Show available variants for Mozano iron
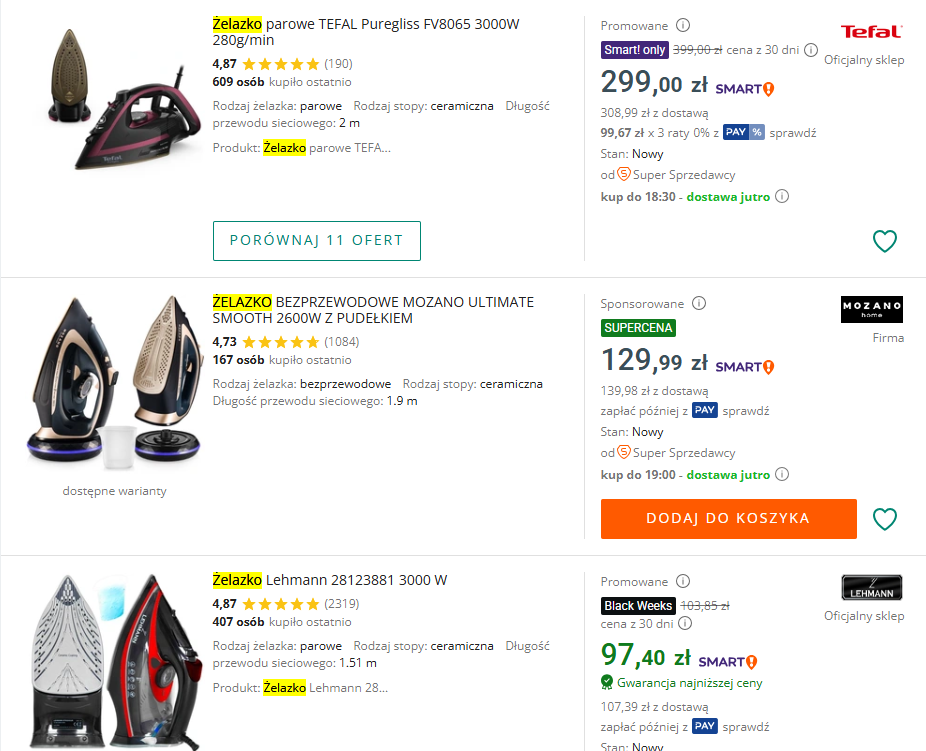The width and height of the screenshot is (926, 751). pyautogui.click(x=114, y=491)
